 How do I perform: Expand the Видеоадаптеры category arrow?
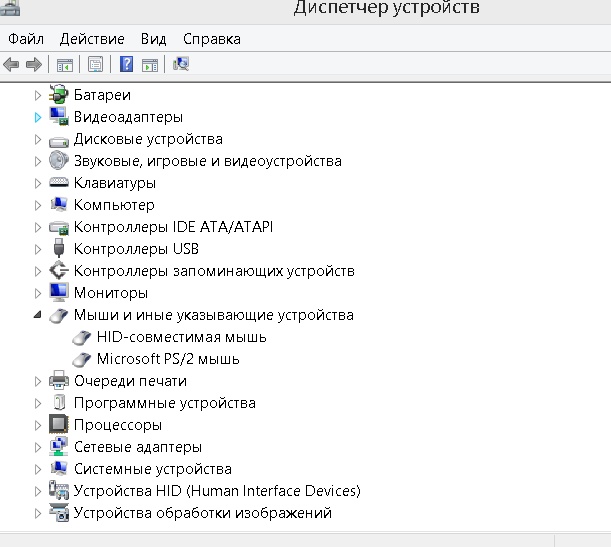click(38, 117)
